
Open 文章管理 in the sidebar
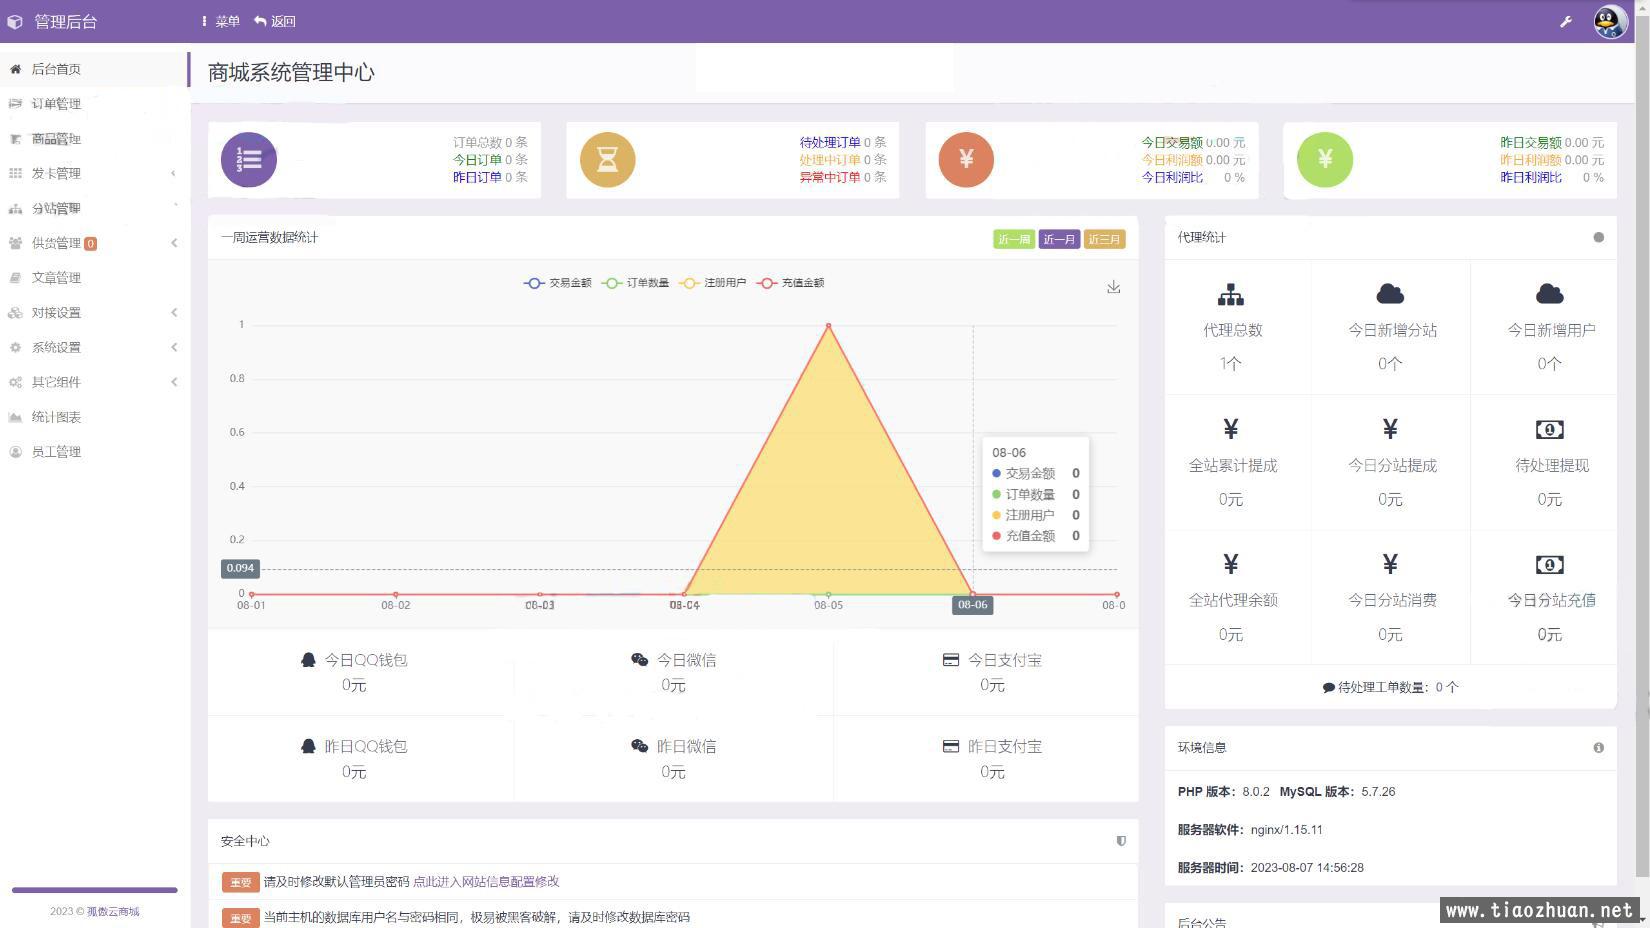pyautogui.click(x=95, y=278)
